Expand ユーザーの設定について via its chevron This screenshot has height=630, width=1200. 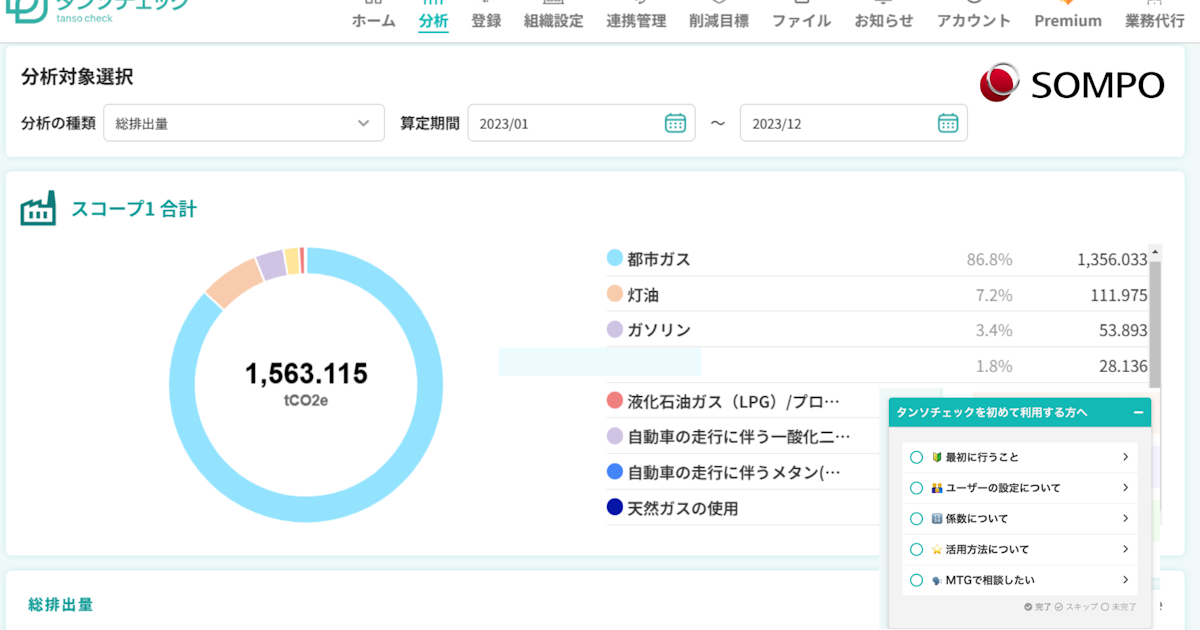pos(1126,488)
